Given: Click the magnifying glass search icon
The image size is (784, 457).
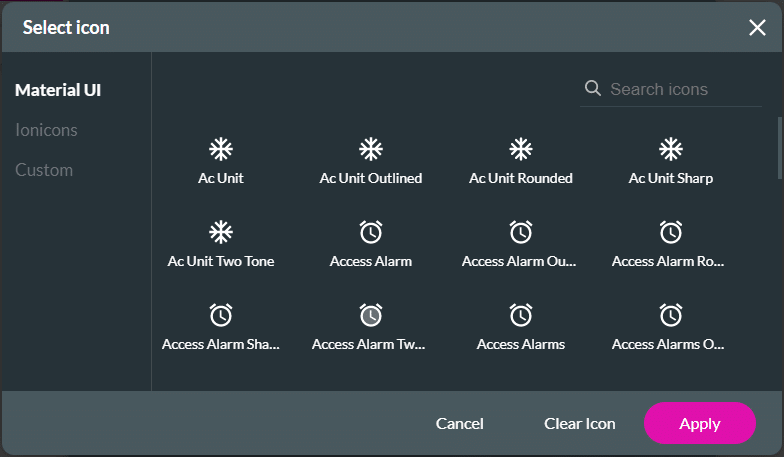Looking at the screenshot, I should point(592,88).
